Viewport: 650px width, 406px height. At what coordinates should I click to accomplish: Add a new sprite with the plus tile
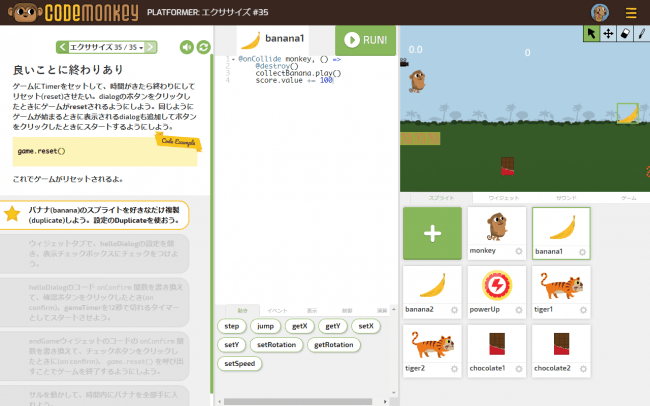click(x=431, y=233)
